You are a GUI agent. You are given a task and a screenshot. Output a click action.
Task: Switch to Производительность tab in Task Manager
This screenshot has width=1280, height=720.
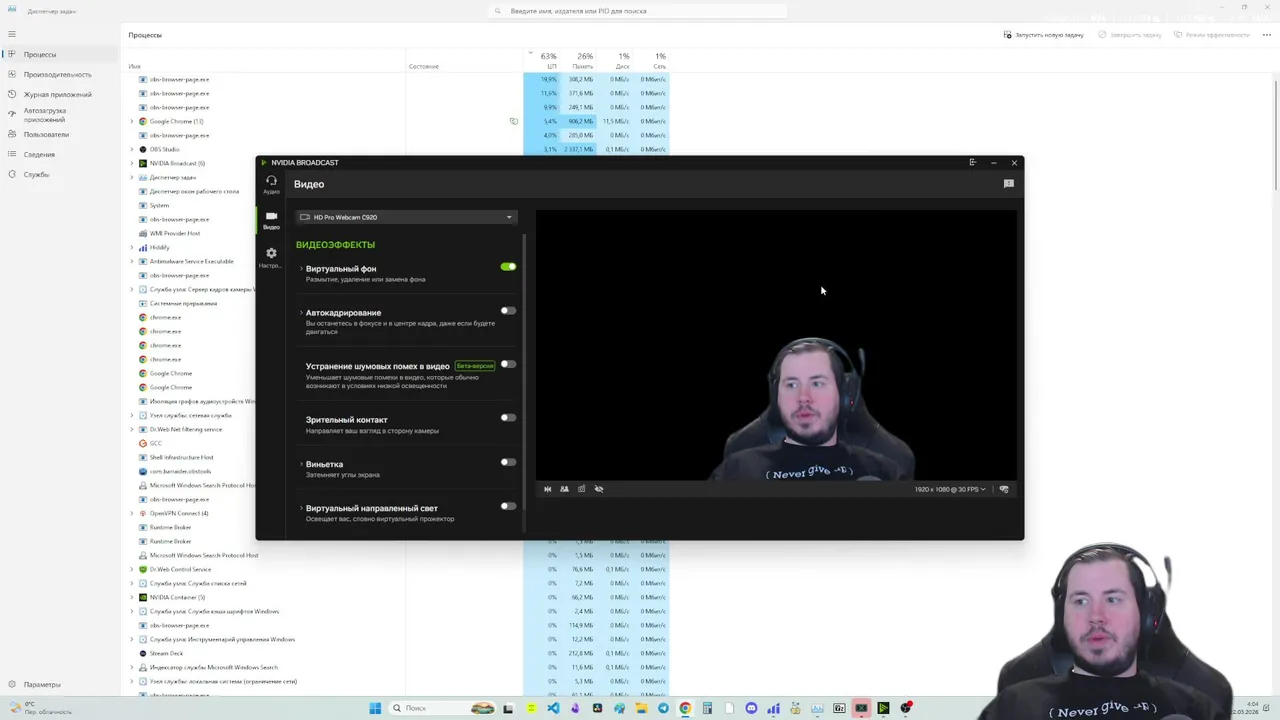pos(60,74)
